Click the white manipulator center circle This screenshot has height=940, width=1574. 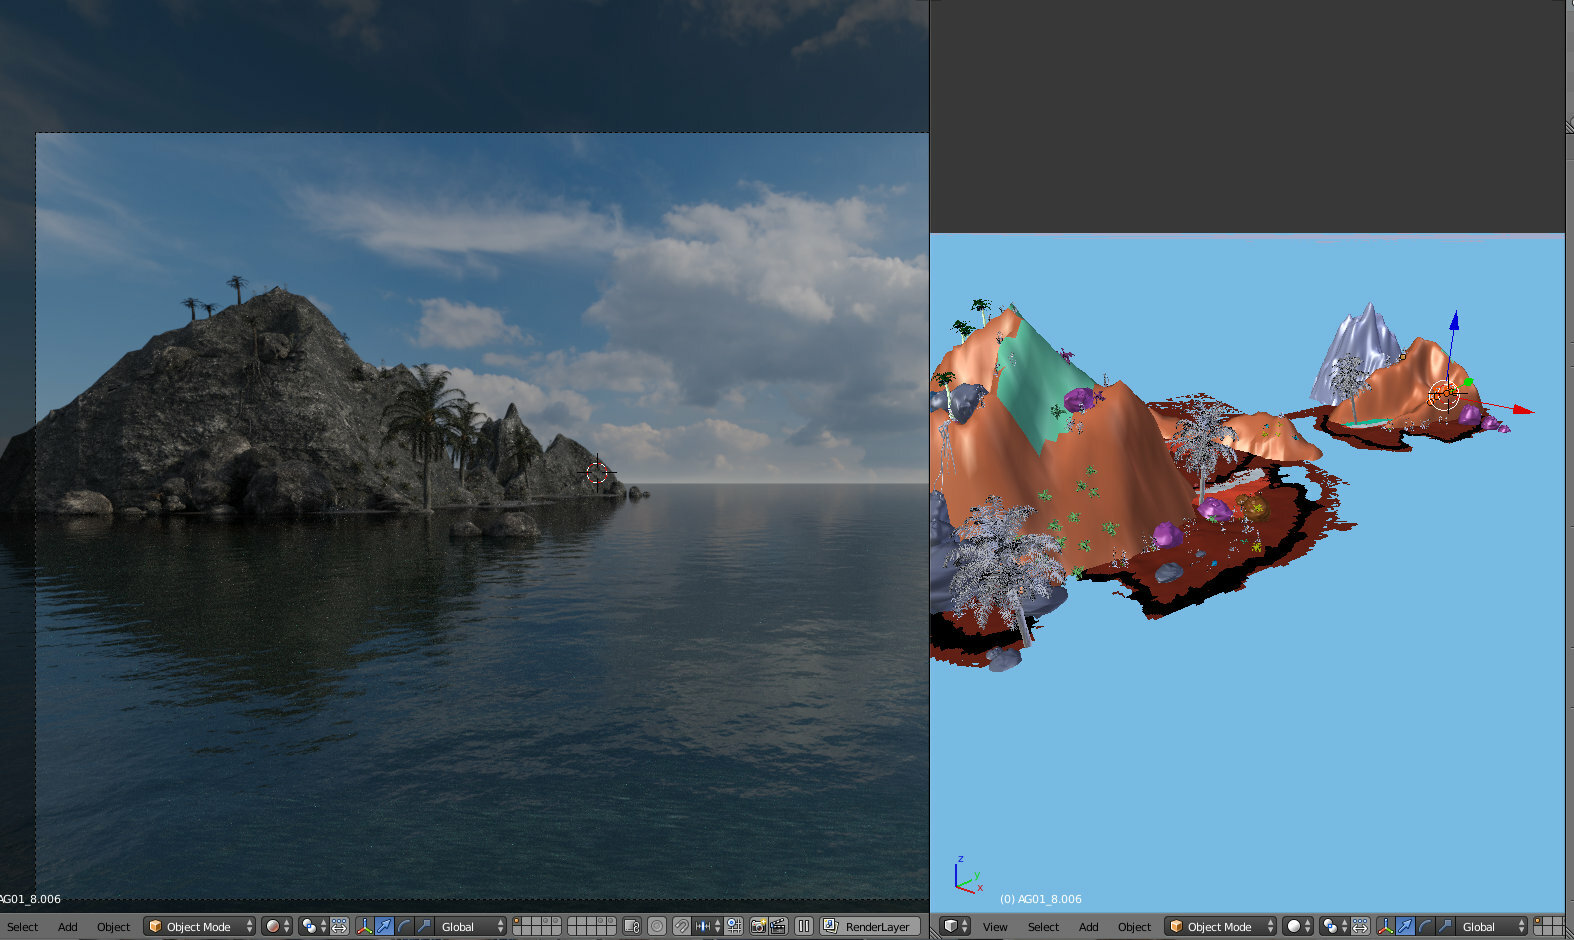pos(1444,395)
